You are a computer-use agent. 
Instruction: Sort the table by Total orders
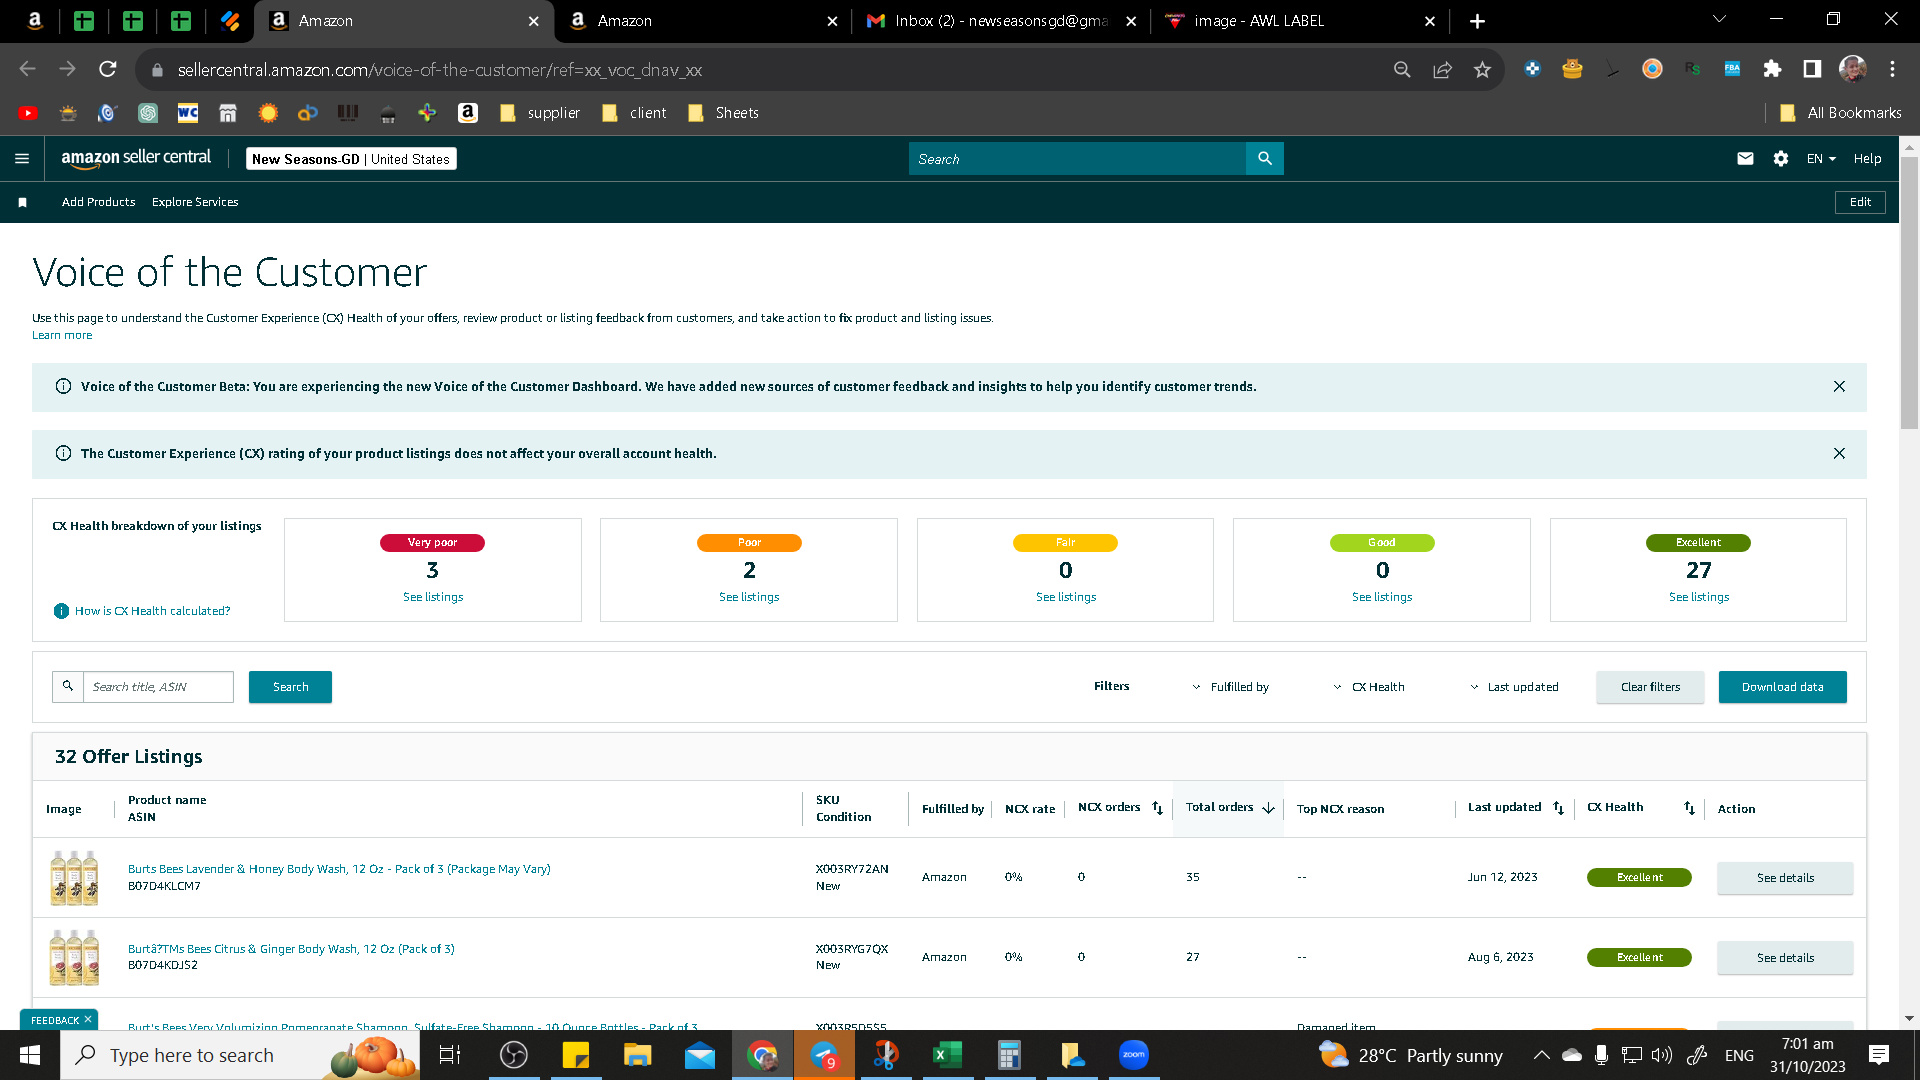(1268, 808)
